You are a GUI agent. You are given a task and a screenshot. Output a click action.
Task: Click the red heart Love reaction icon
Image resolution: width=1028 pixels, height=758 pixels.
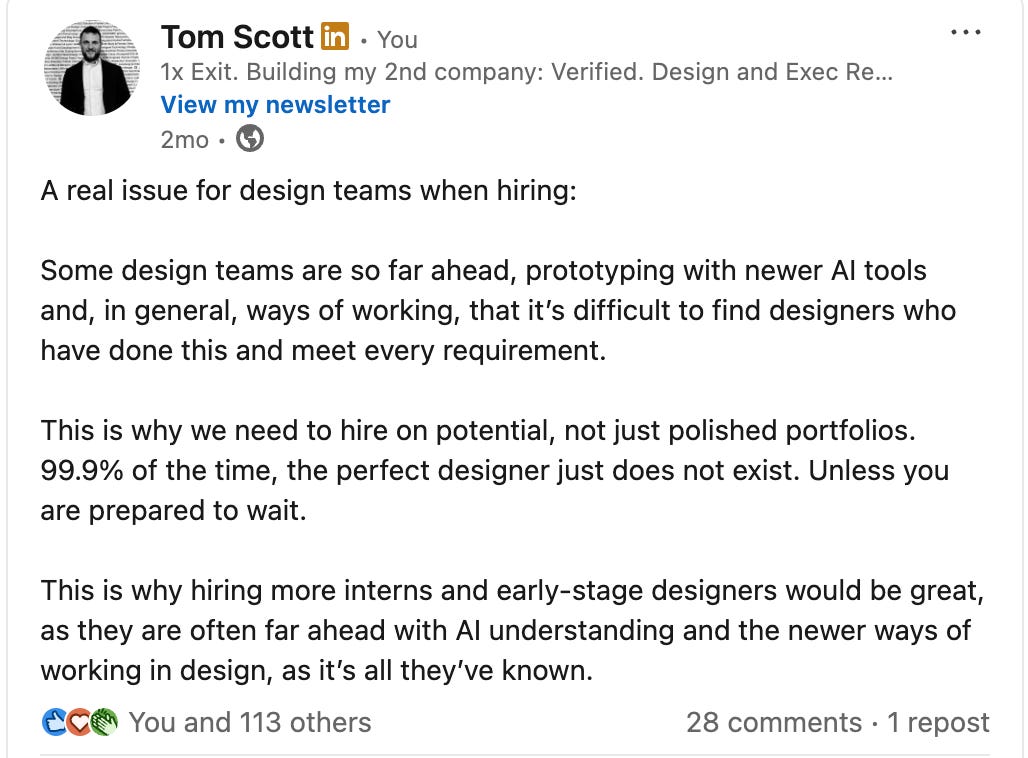(79, 723)
